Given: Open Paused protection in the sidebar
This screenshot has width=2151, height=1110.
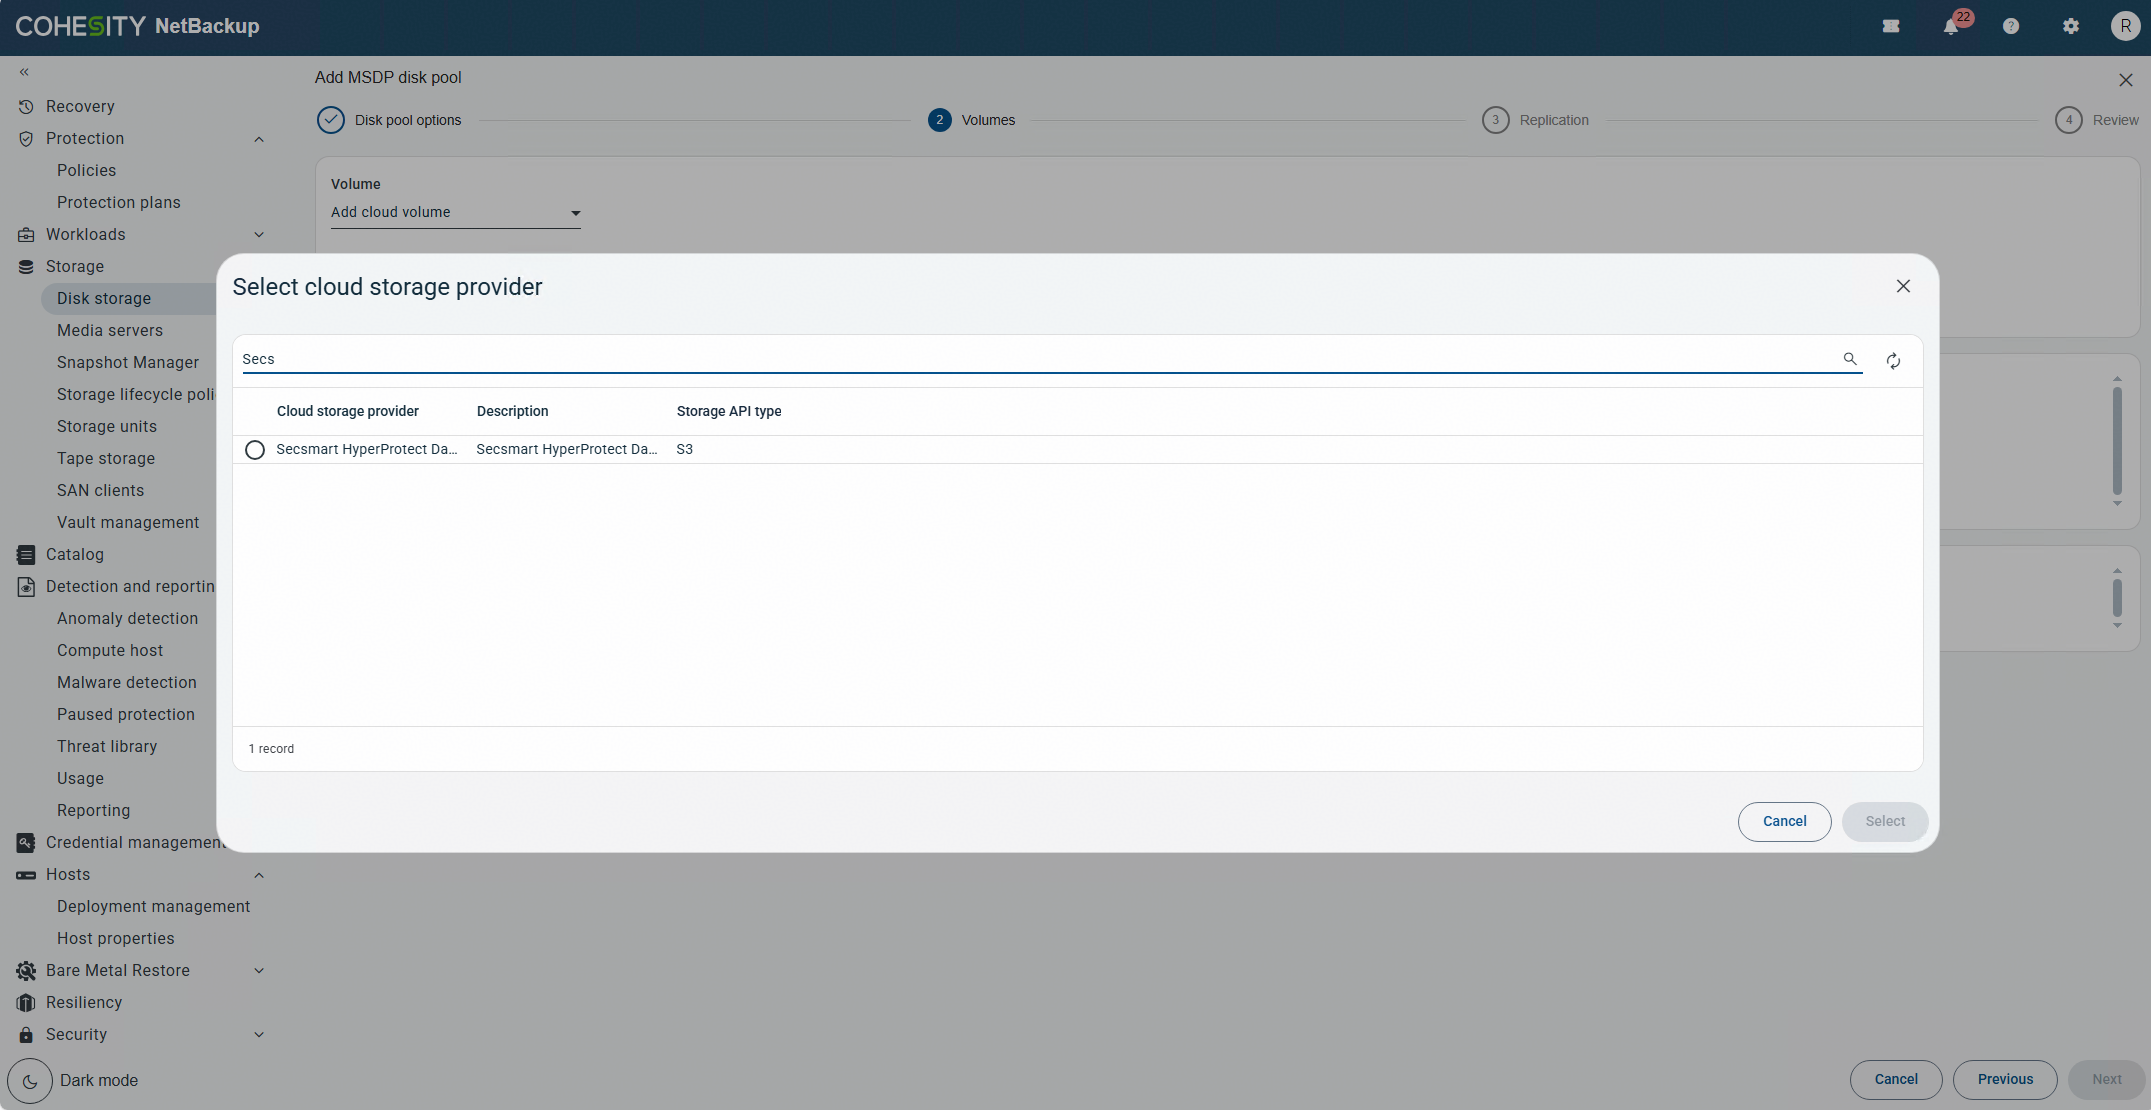Looking at the screenshot, I should (126, 714).
